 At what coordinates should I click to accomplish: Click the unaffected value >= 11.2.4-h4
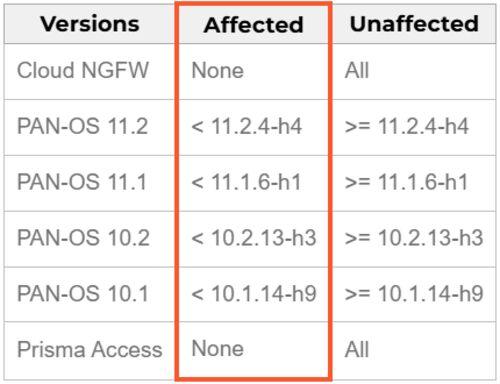407,126
